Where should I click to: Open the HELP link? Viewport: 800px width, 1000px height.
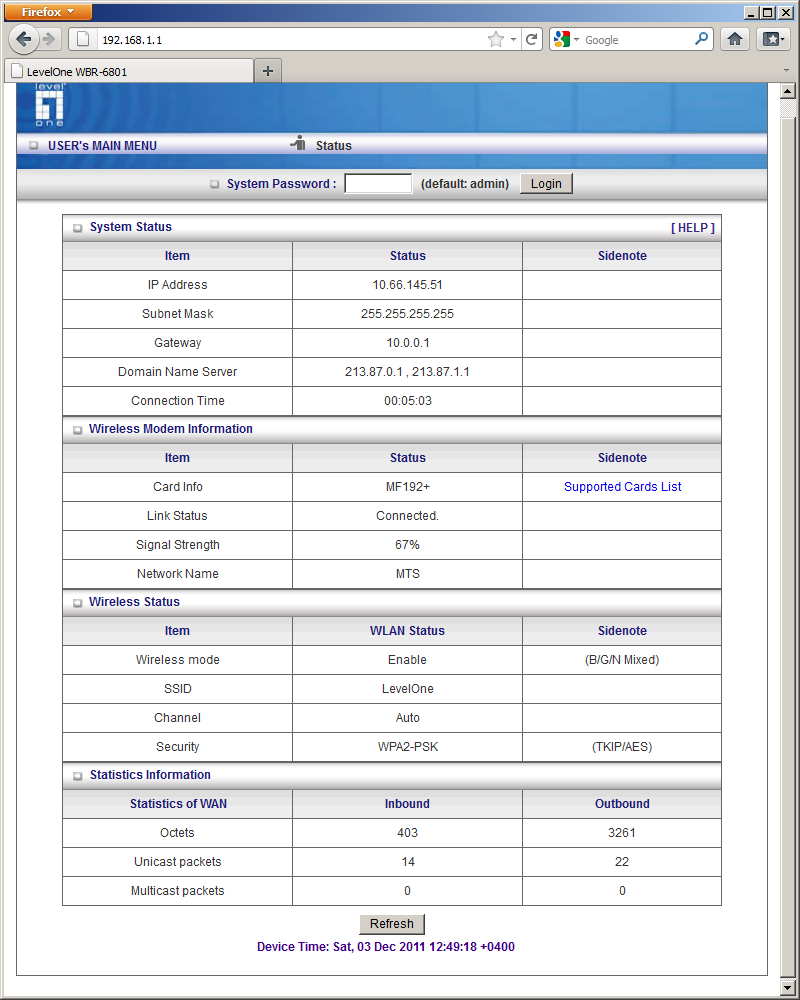click(693, 228)
